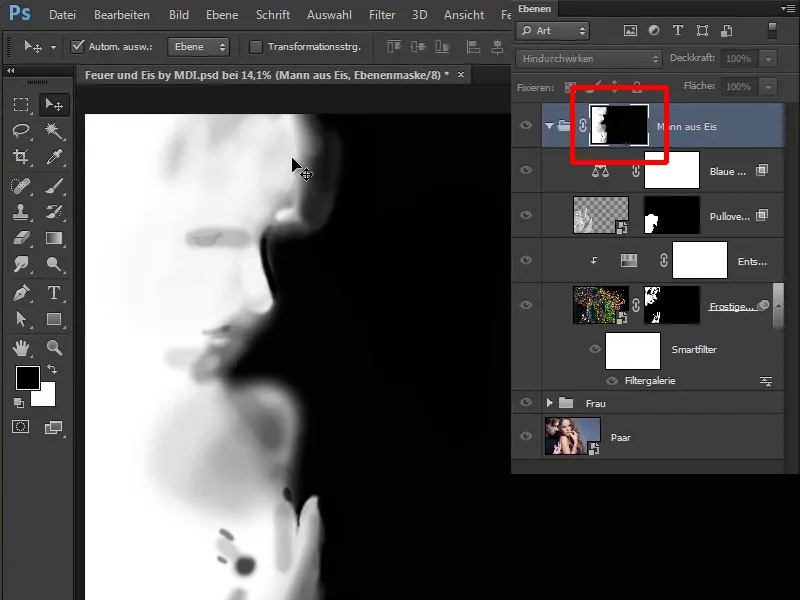
Task: Toggle Quick Mask mode
Action: pyautogui.click(x=21, y=427)
